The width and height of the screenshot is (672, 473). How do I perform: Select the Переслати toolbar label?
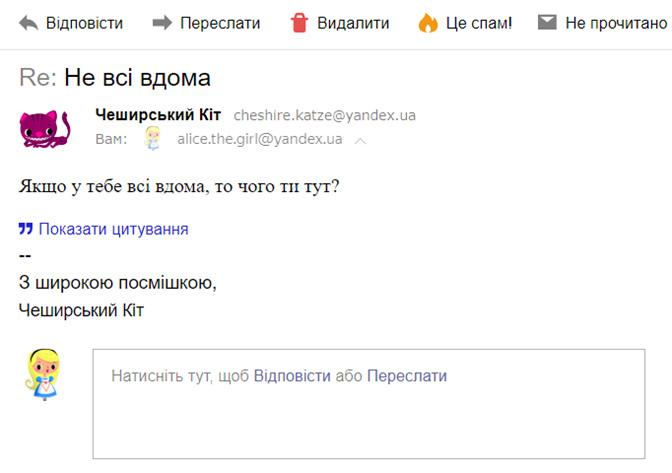220,23
